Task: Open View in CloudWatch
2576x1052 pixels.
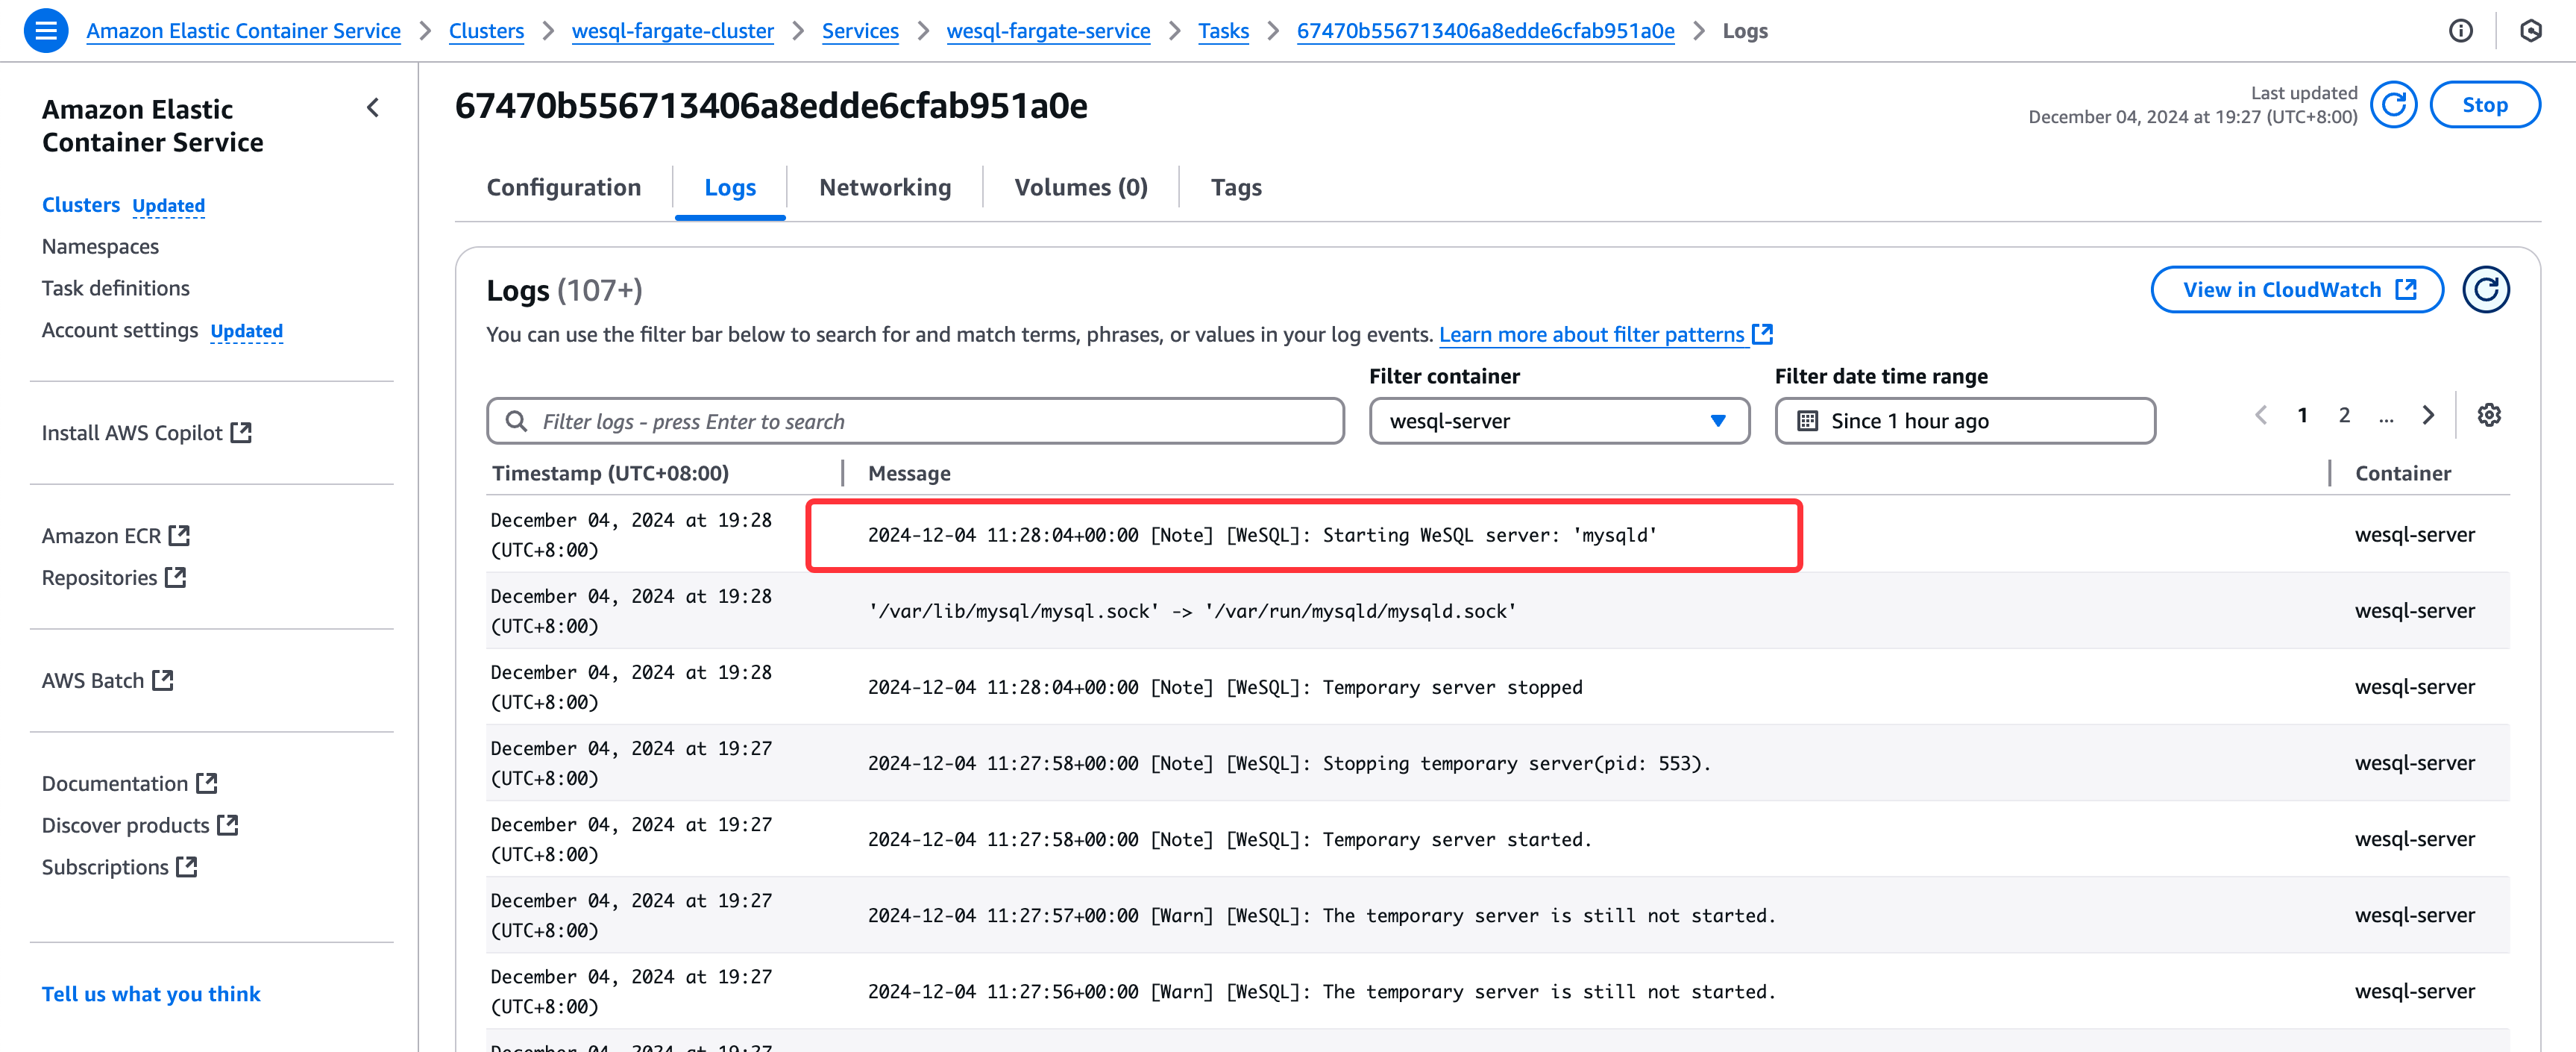Action: (x=2297, y=290)
